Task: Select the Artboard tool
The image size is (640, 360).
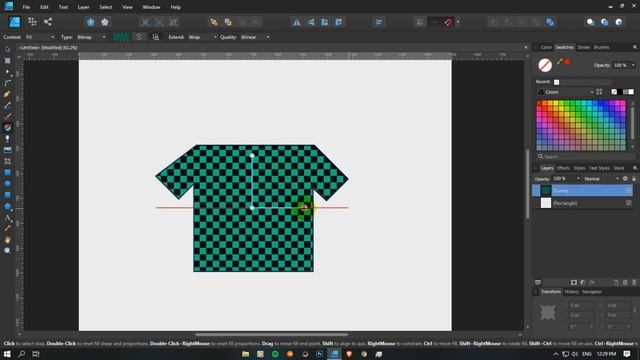Action: (7, 60)
